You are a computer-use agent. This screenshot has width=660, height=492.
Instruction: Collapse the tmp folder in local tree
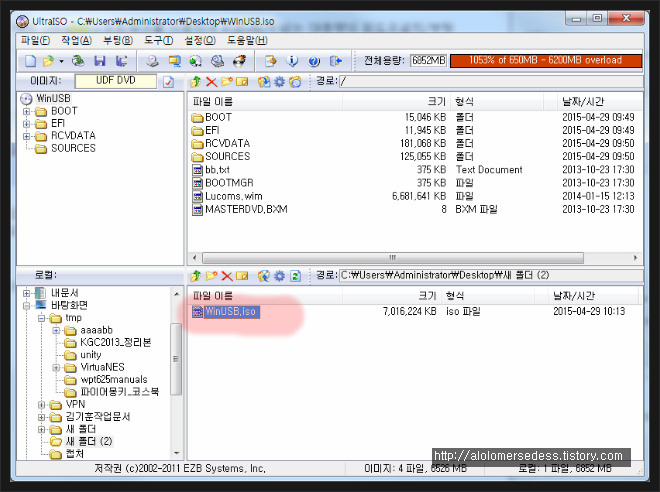pos(41,318)
